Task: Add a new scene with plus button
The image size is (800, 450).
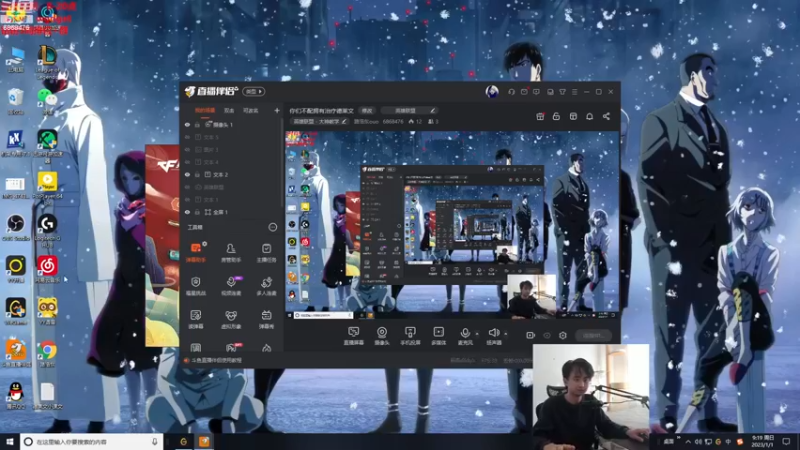Action: (x=277, y=110)
